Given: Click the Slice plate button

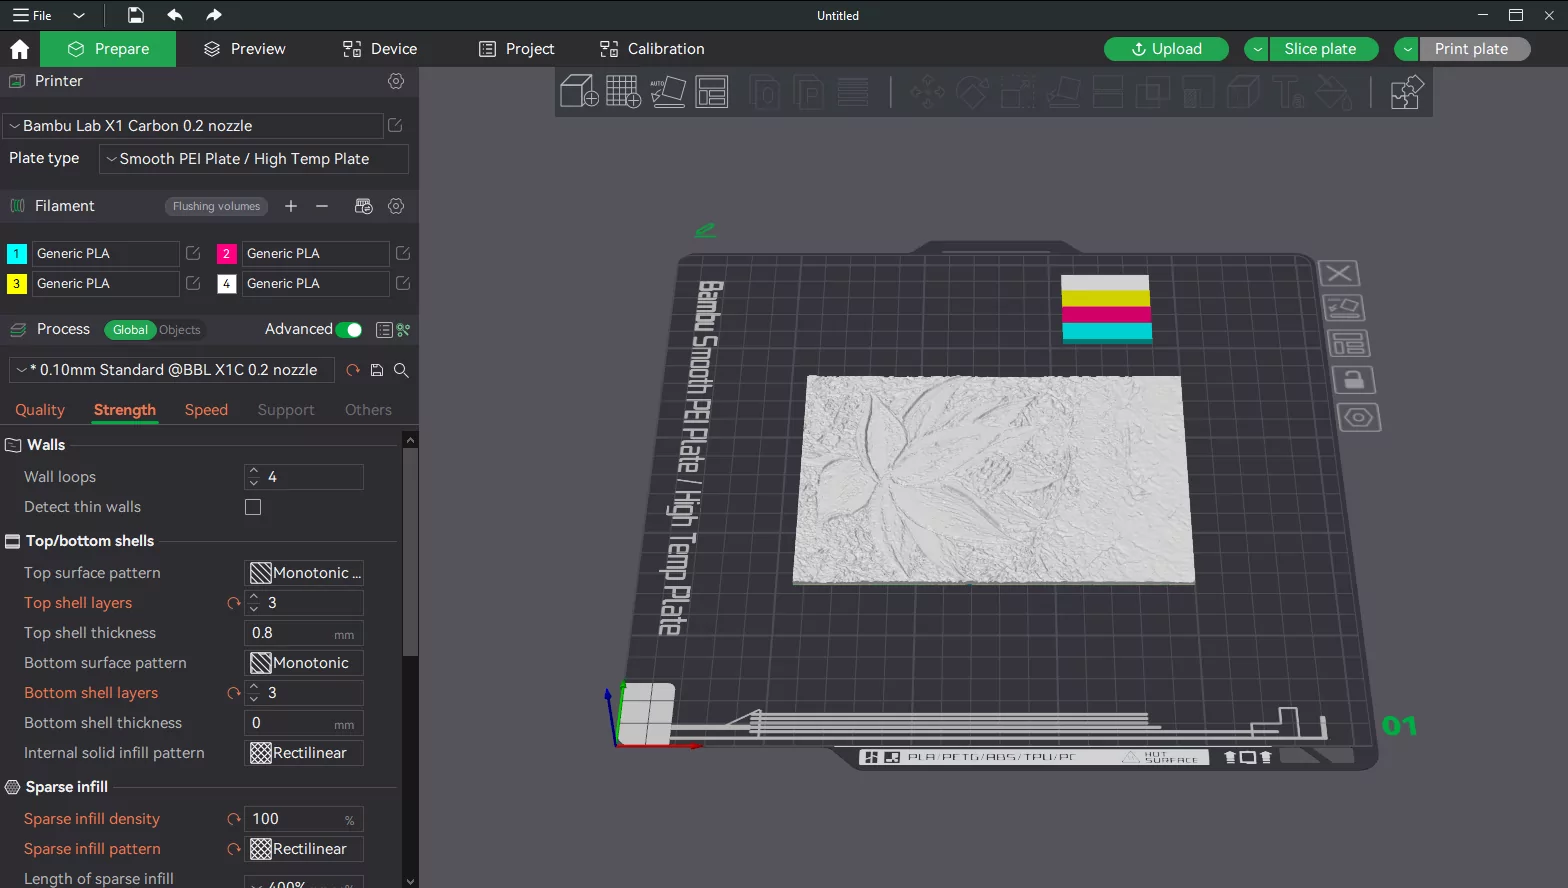Looking at the screenshot, I should click(x=1320, y=49).
